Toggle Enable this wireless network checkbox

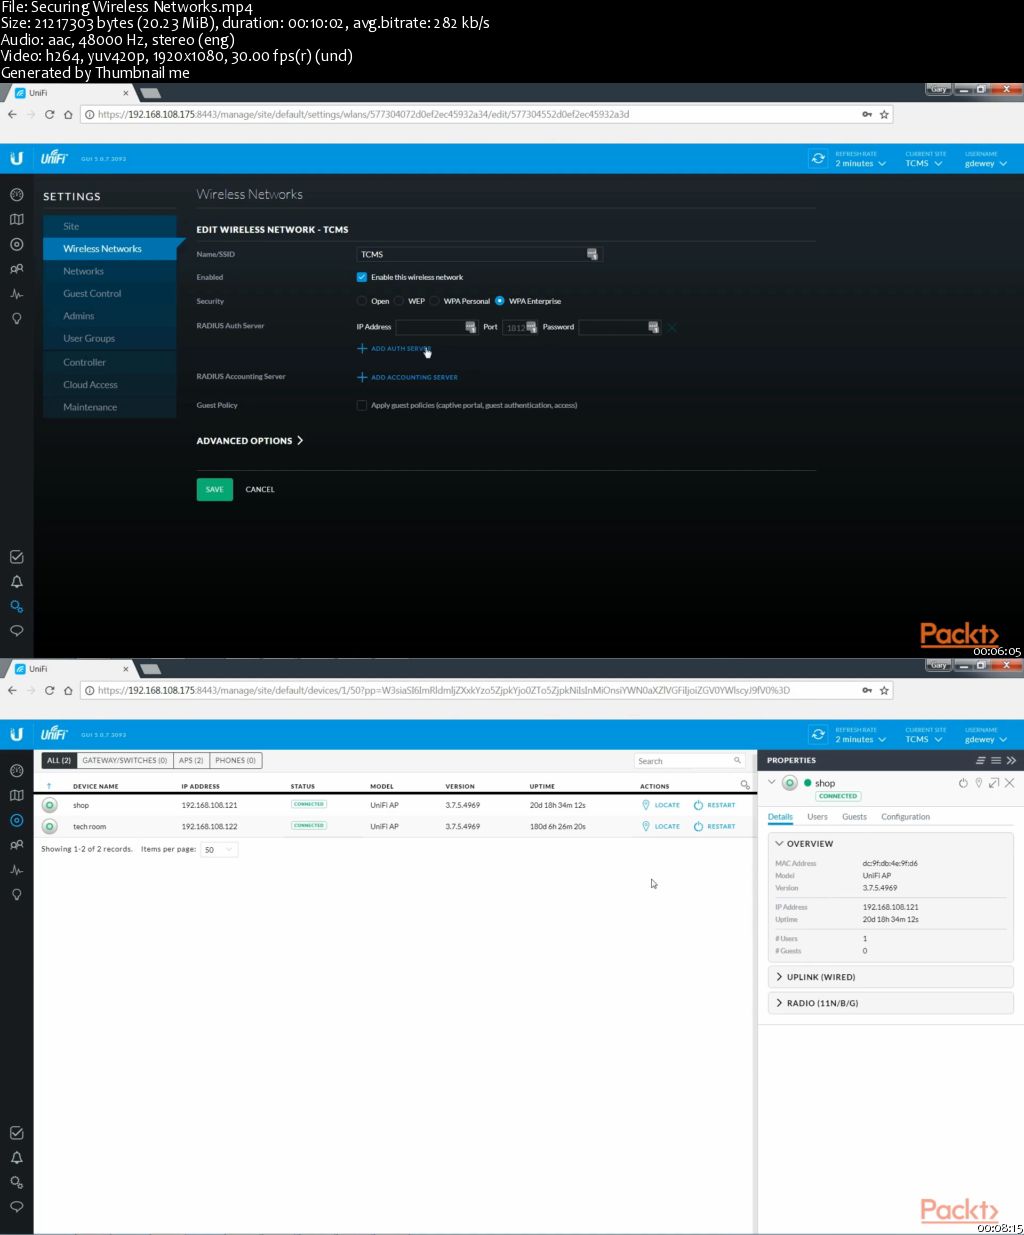coord(362,277)
